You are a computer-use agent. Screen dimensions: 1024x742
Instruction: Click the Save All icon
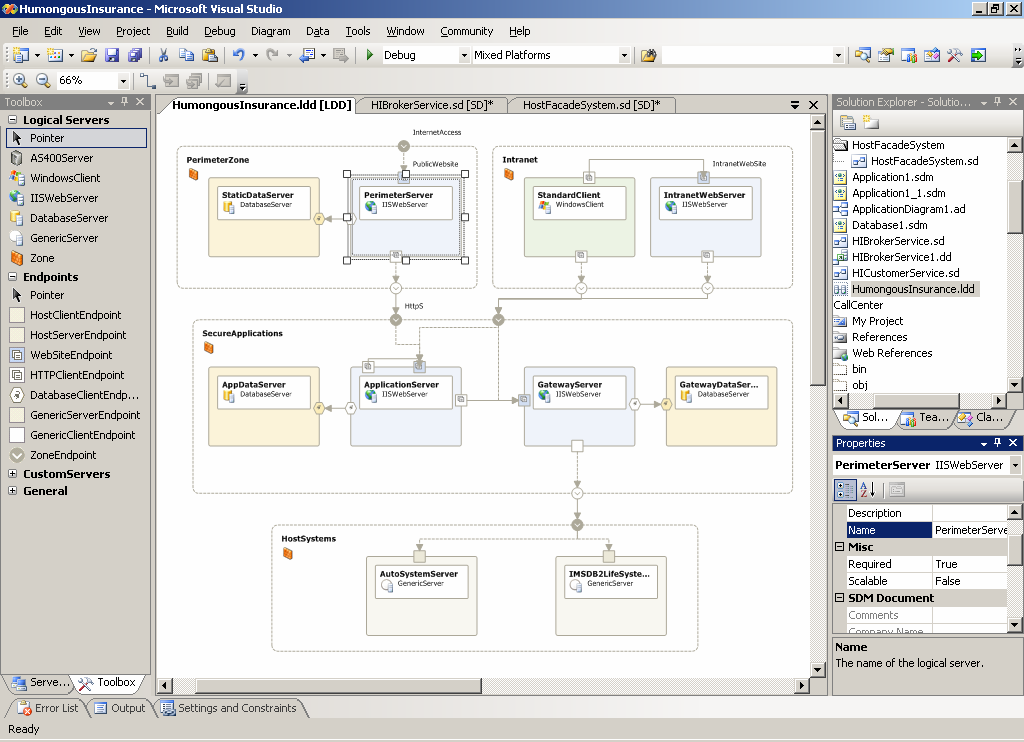click(x=135, y=56)
